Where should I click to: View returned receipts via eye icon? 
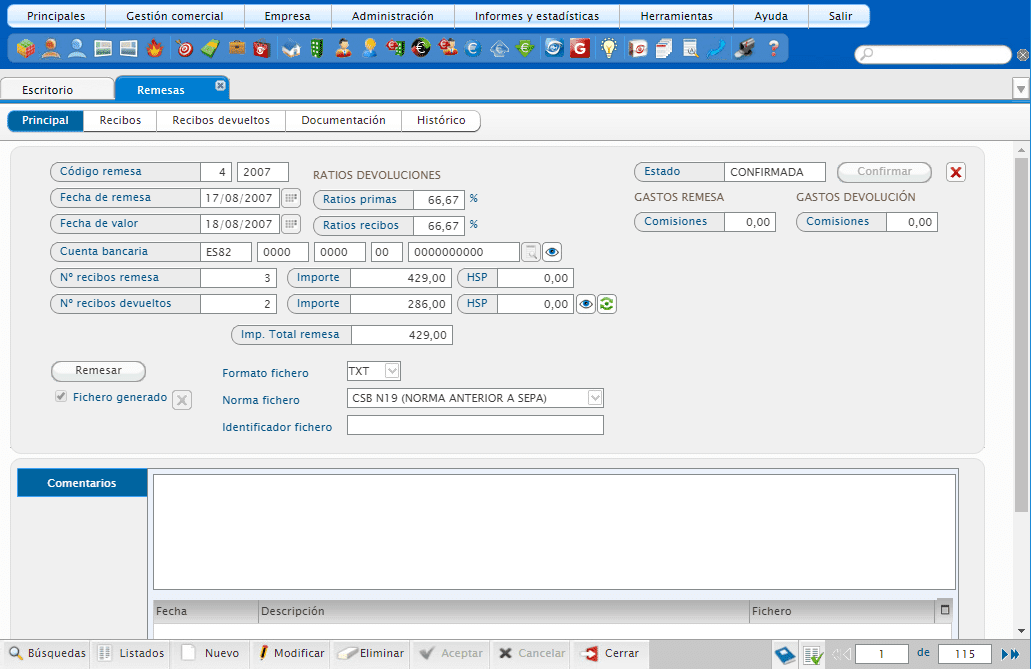(x=586, y=304)
